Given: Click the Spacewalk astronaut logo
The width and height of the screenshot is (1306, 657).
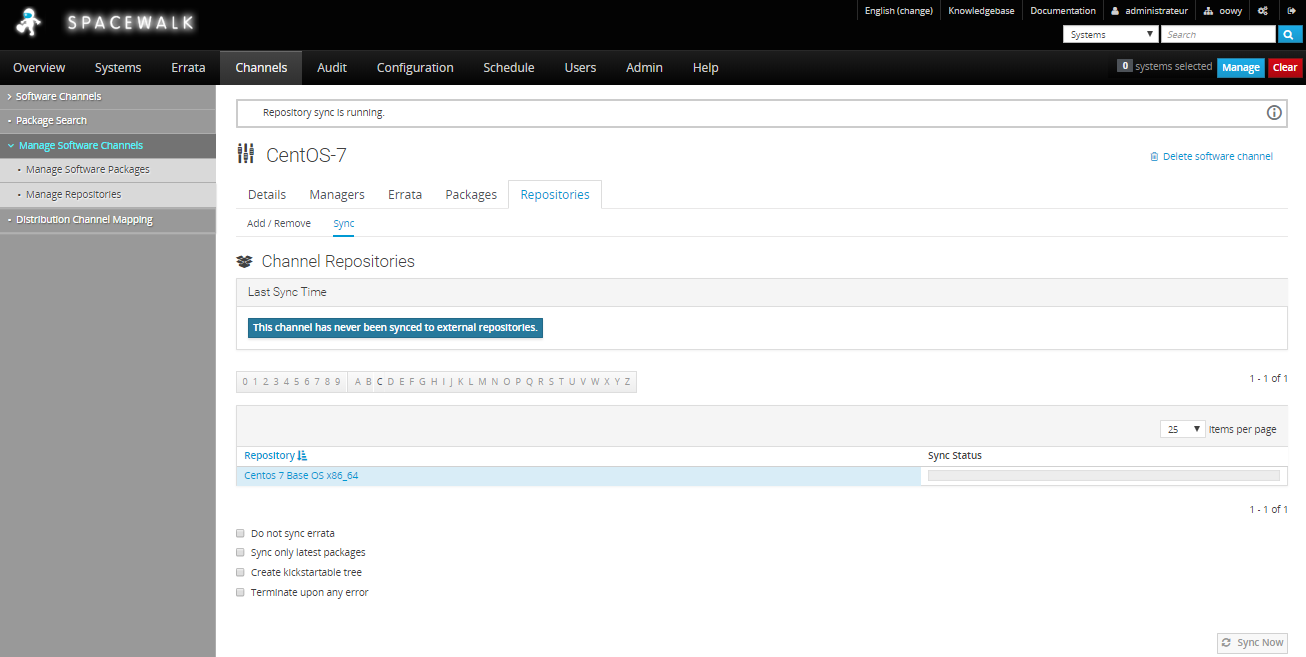Looking at the screenshot, I should (31, 22).
